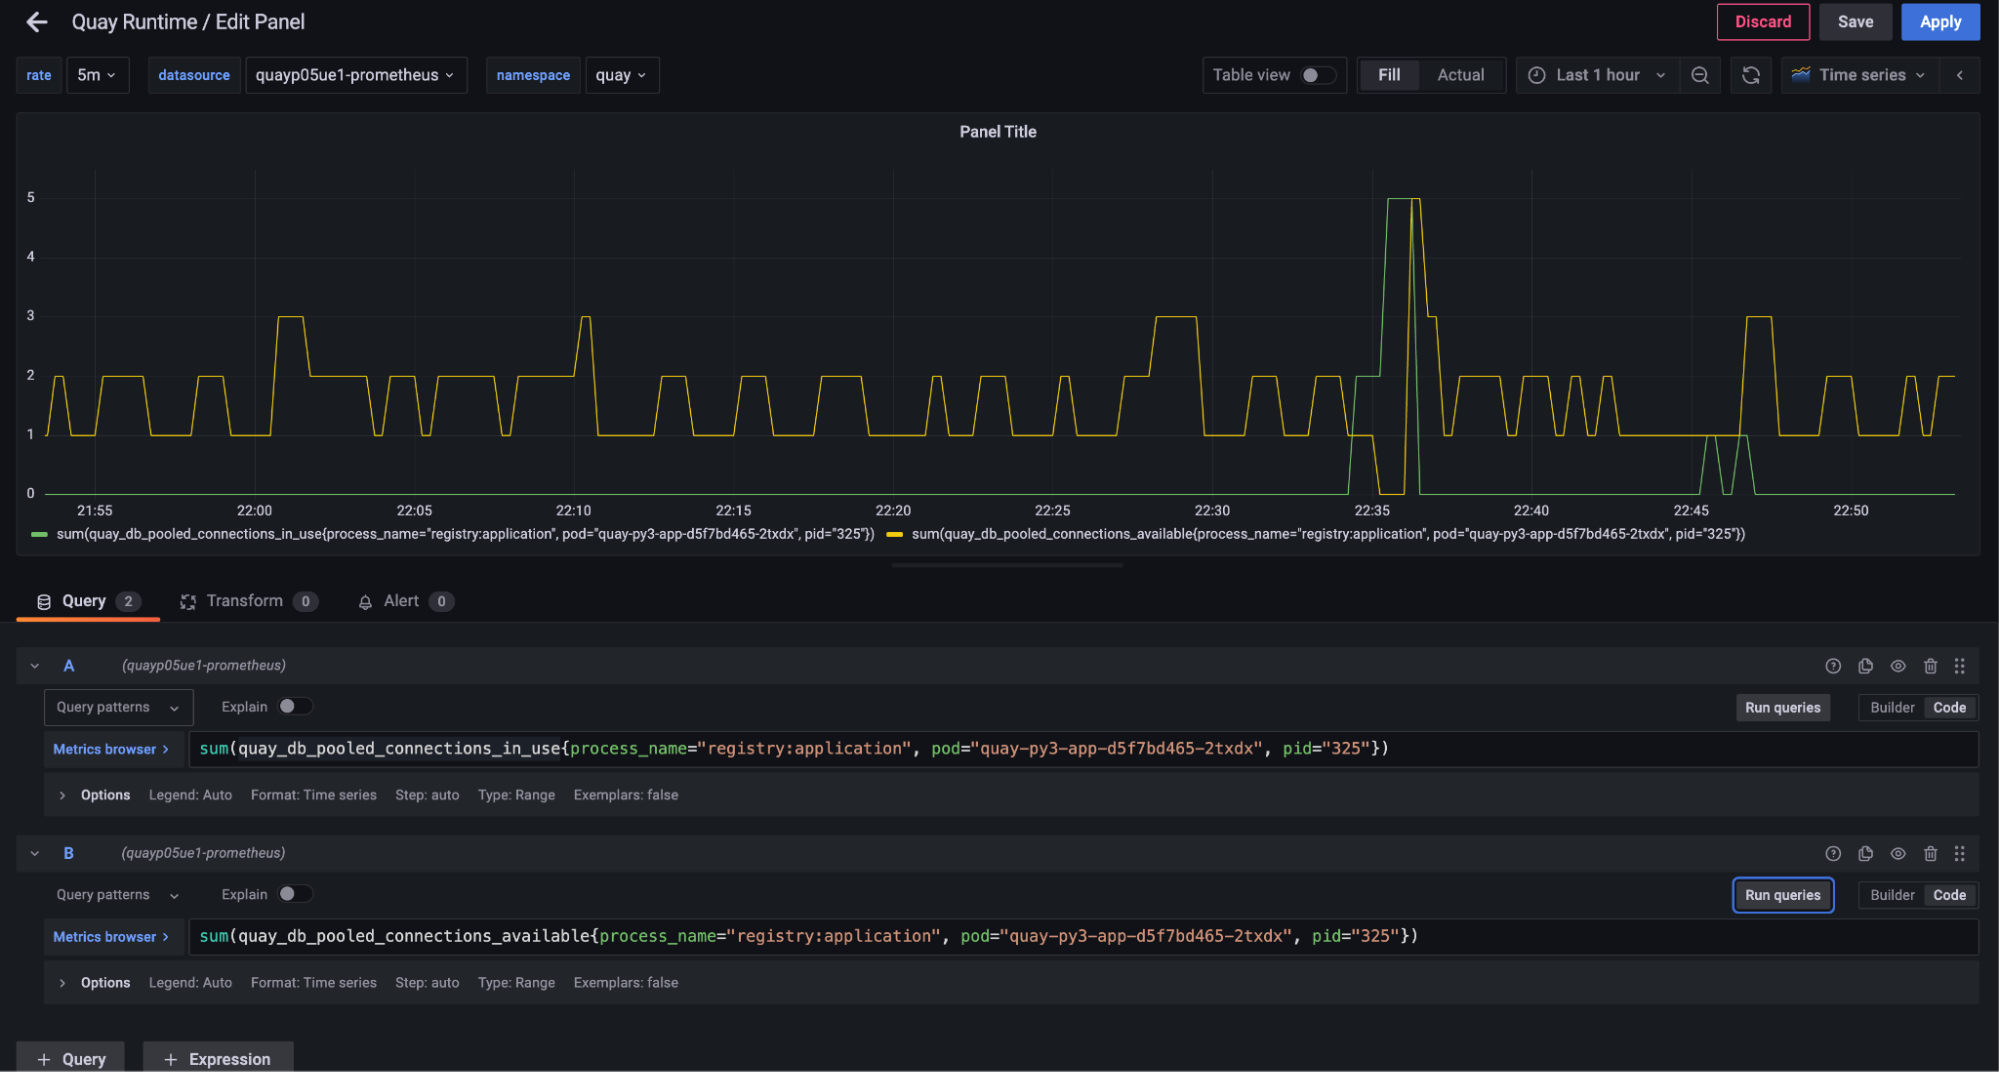
Task: Open the Last 1 hour time picker
Action: [1597, 75]
